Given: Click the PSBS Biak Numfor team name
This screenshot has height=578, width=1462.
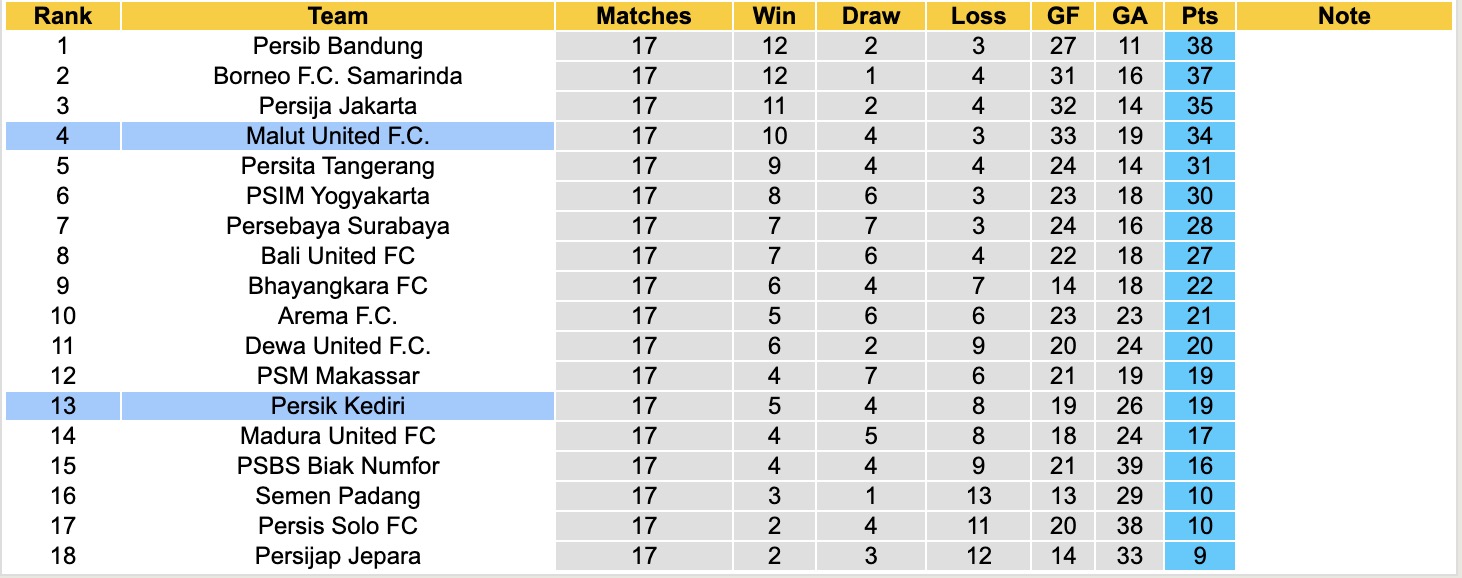Looking at the screenshot, I should tap(338, 466).
